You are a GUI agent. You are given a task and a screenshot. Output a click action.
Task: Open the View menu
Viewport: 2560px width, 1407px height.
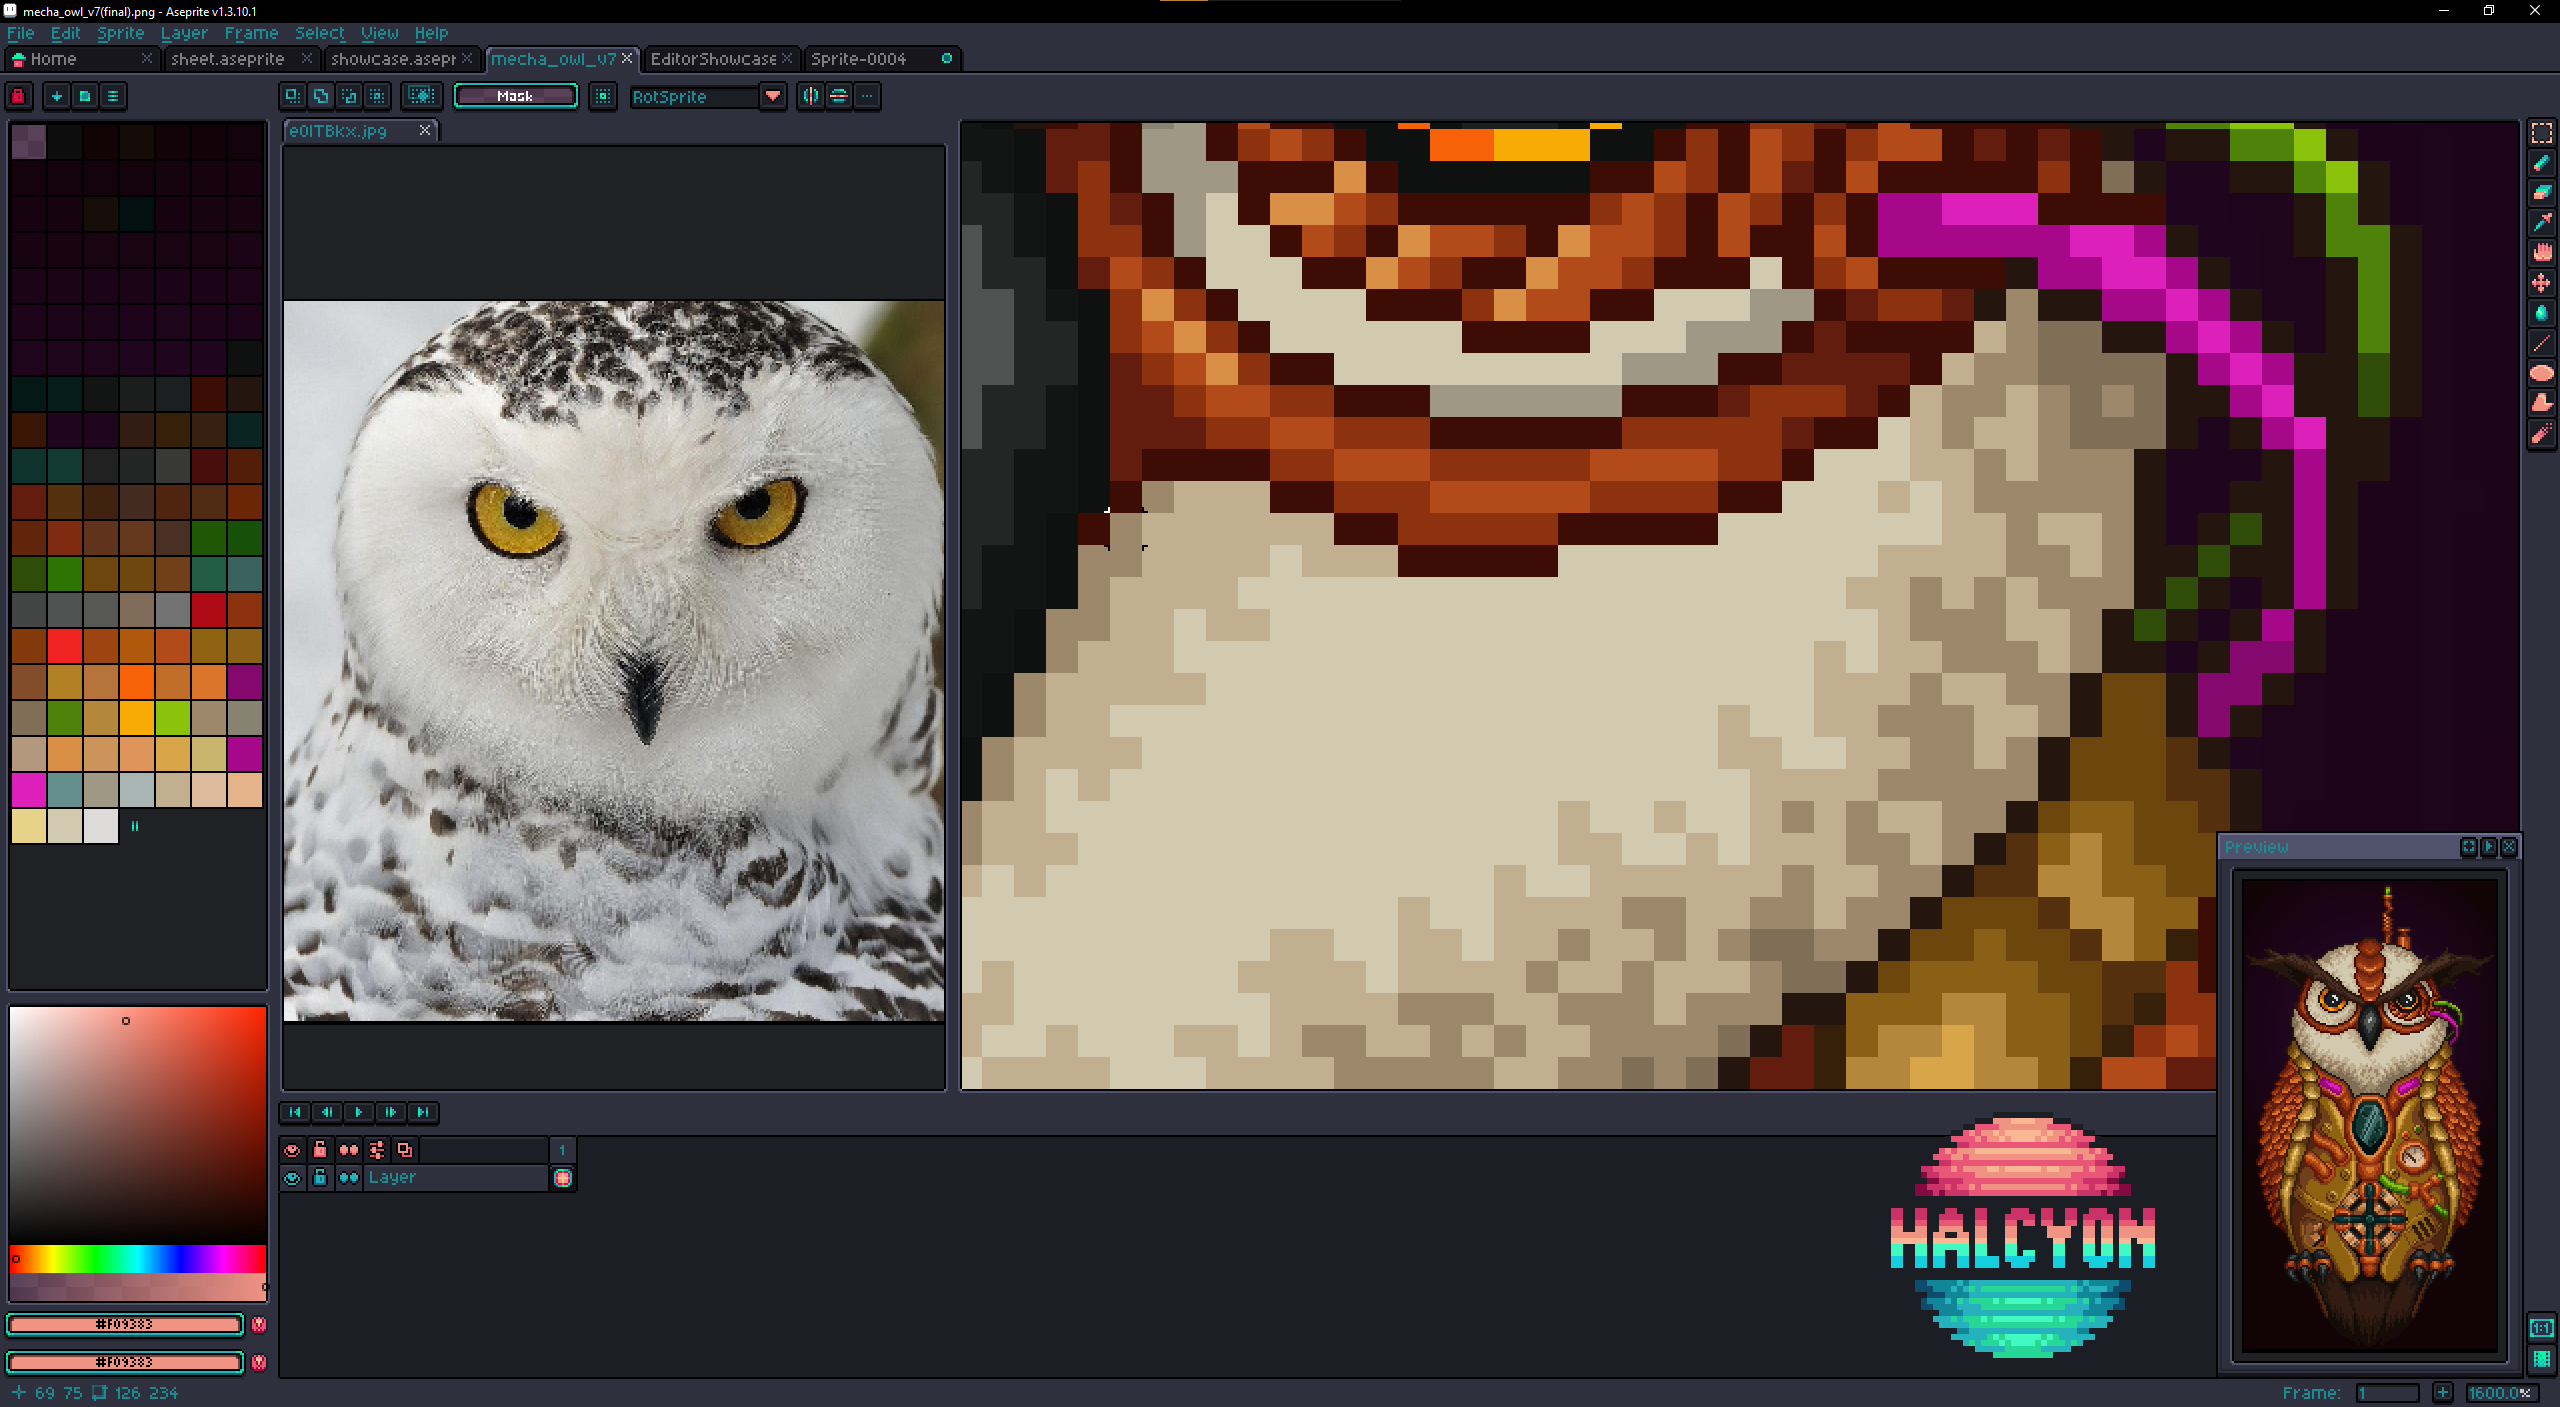tap(380, 33)
